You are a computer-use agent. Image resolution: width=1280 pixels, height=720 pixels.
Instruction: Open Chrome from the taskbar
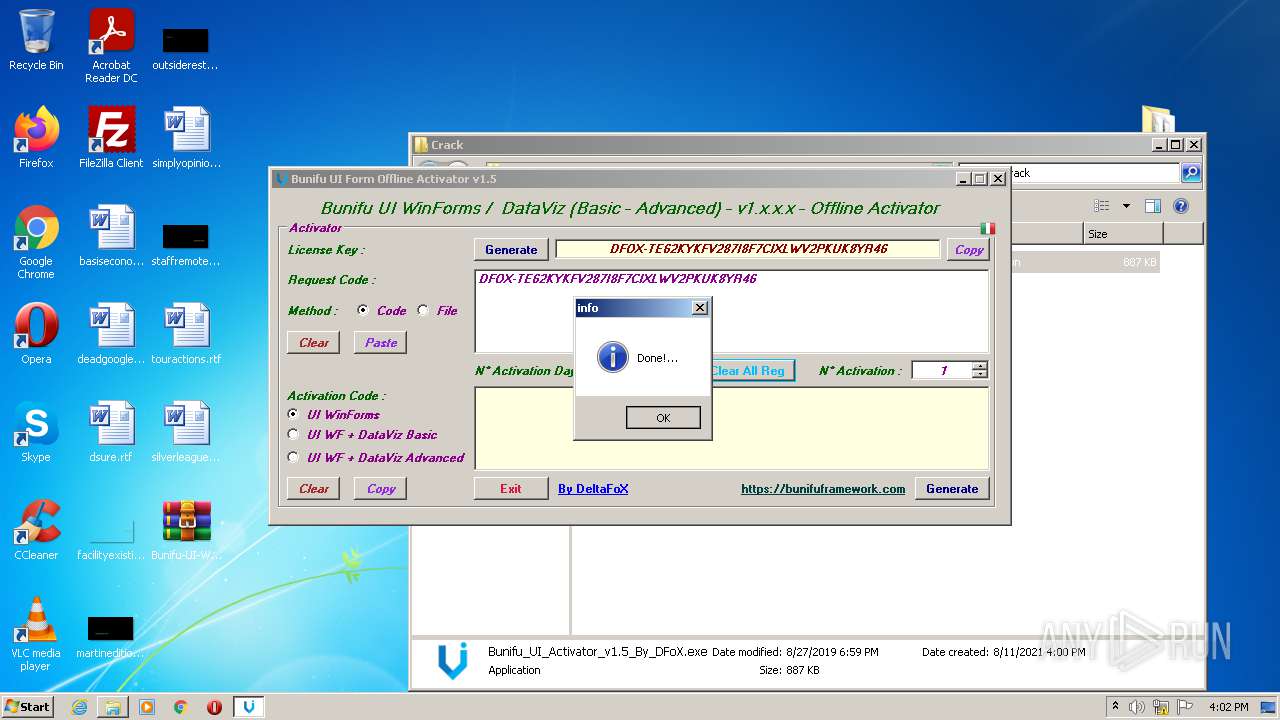click(181, 707)
